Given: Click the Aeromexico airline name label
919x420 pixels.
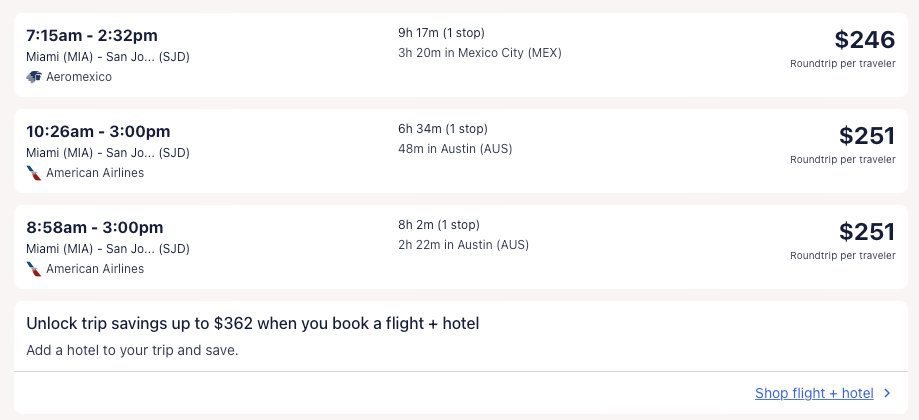Looking at the screenshot, I should pyautogui.click(x=79, y=77).
